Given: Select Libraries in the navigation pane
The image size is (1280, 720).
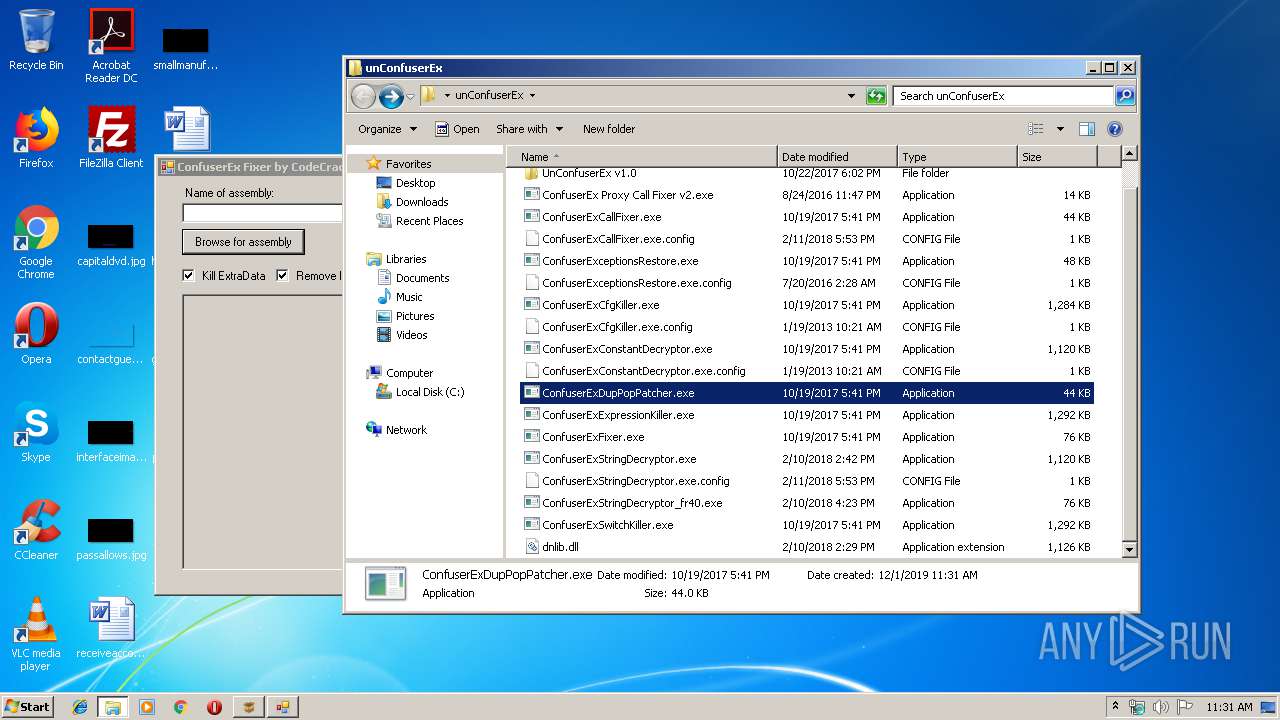Looking at the screenshot, I should 406,259.
